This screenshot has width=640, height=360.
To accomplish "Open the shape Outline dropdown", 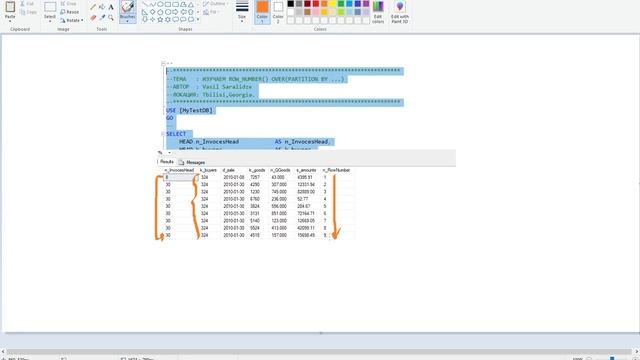I will click(x=216, y=4).
